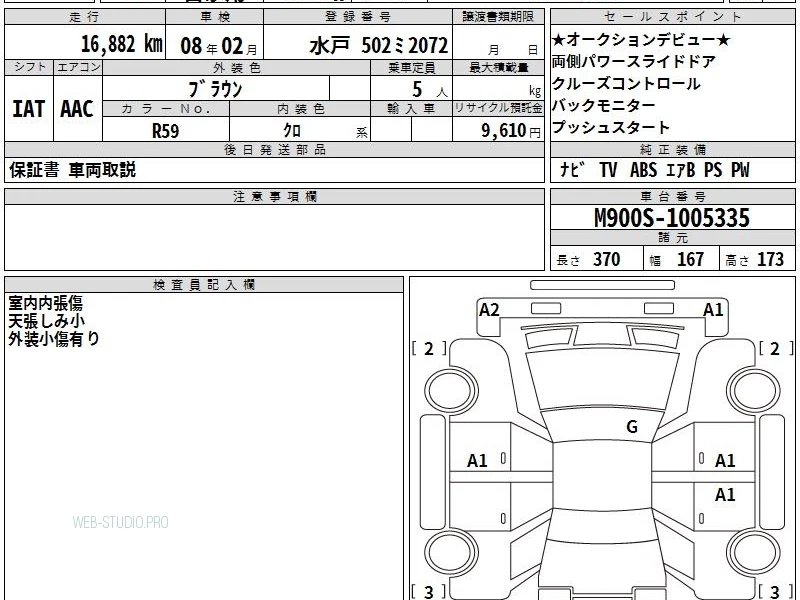Viewport: 800px width, 600px height.
Task: Select width value 167
Action: (x=690, y=260)
